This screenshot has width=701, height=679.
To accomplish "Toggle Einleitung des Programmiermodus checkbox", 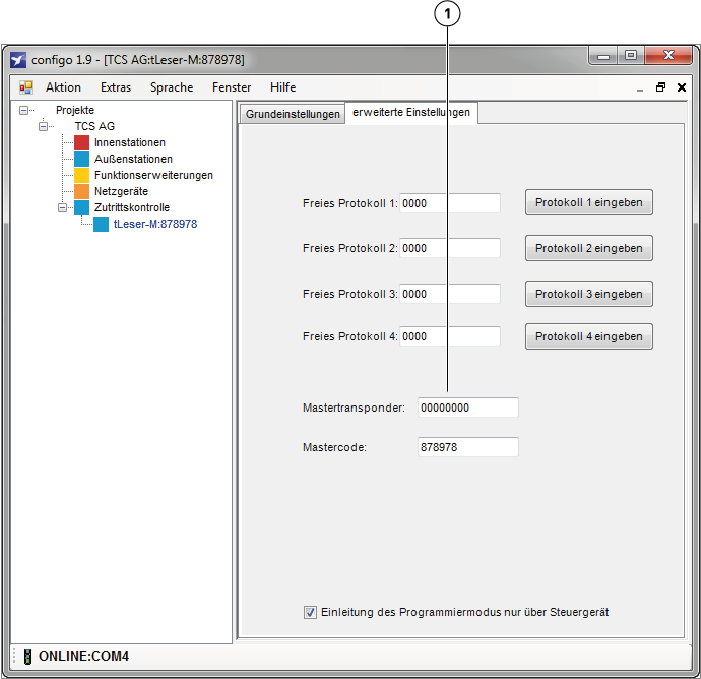I will tap(310, 611).
